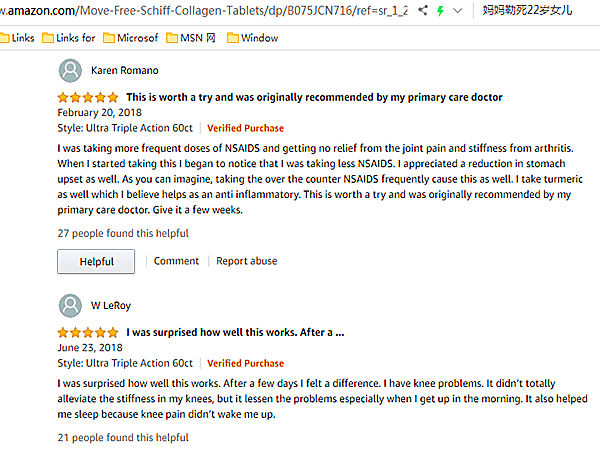The image size is (600, 450).
Task: Click the Chinese news headline search box
Action: [x=541, y=11]
